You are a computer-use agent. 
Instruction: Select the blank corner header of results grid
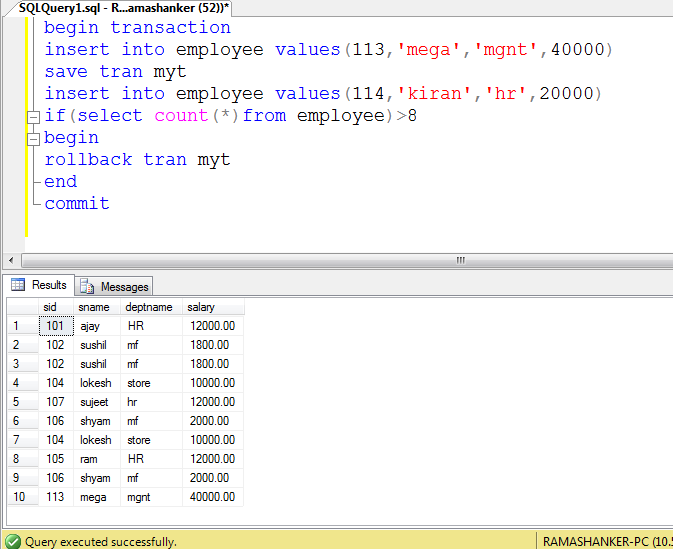(23, 307)
